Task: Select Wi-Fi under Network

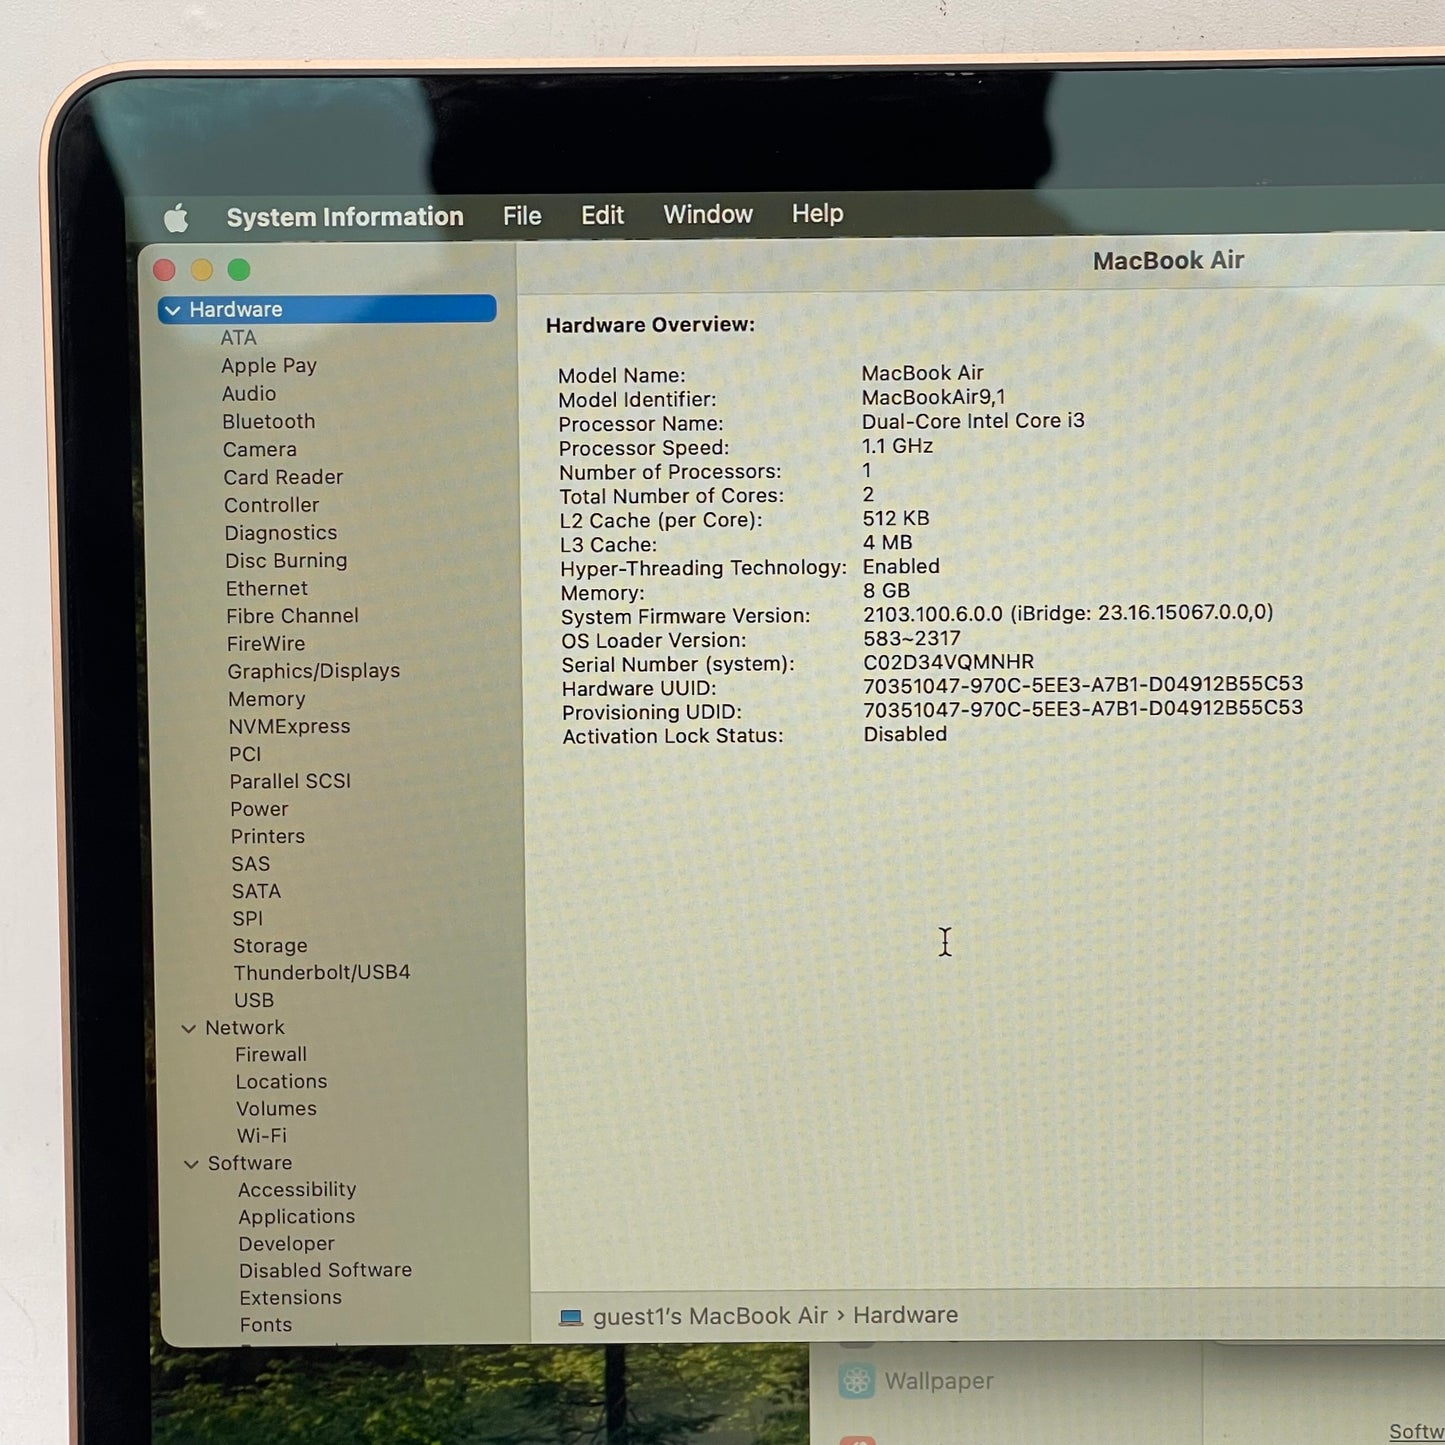Action: (262, 1136)
